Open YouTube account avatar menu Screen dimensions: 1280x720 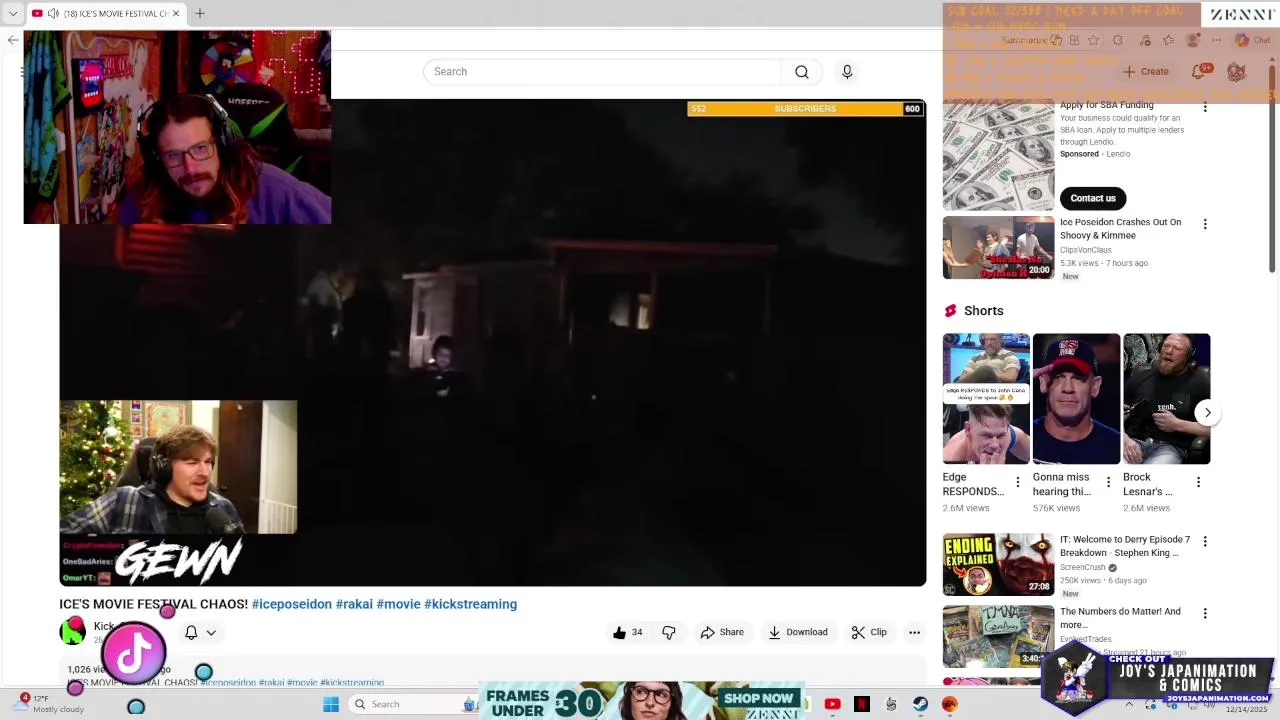[x=1236, y=72]
